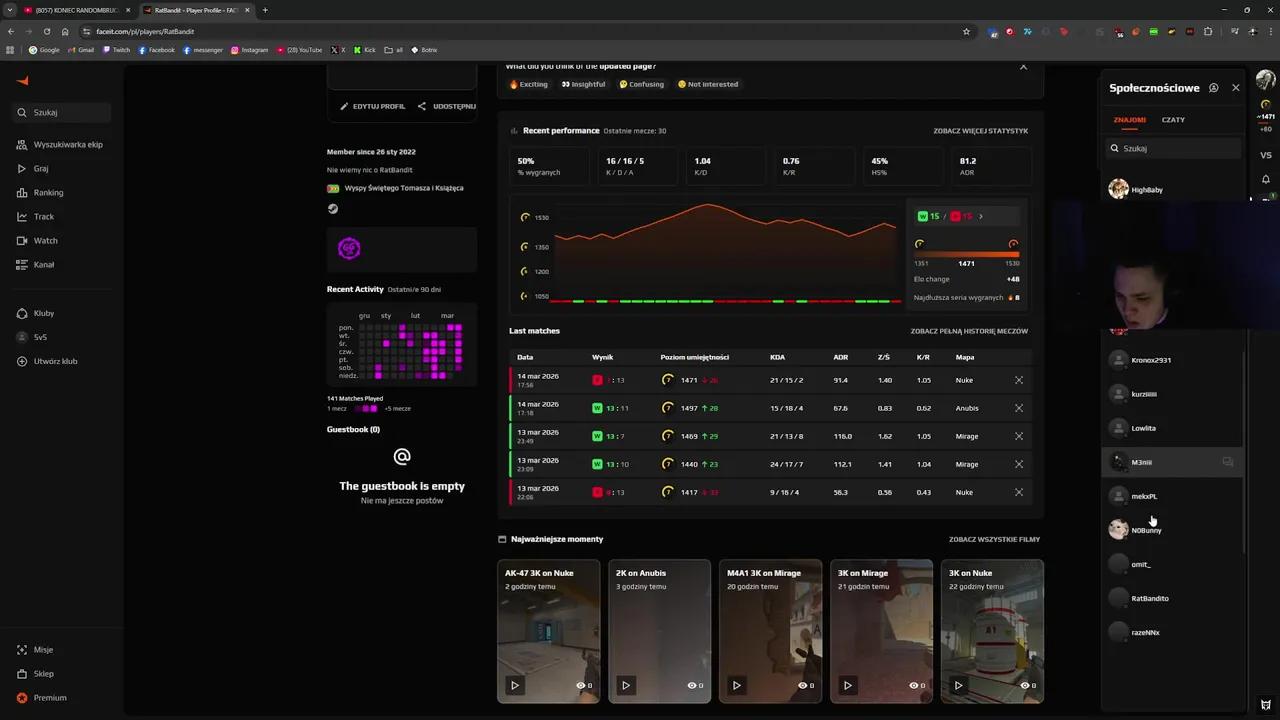
Task: Open the Wyszukiwarka ekip team finder
Action: (67, 145)
